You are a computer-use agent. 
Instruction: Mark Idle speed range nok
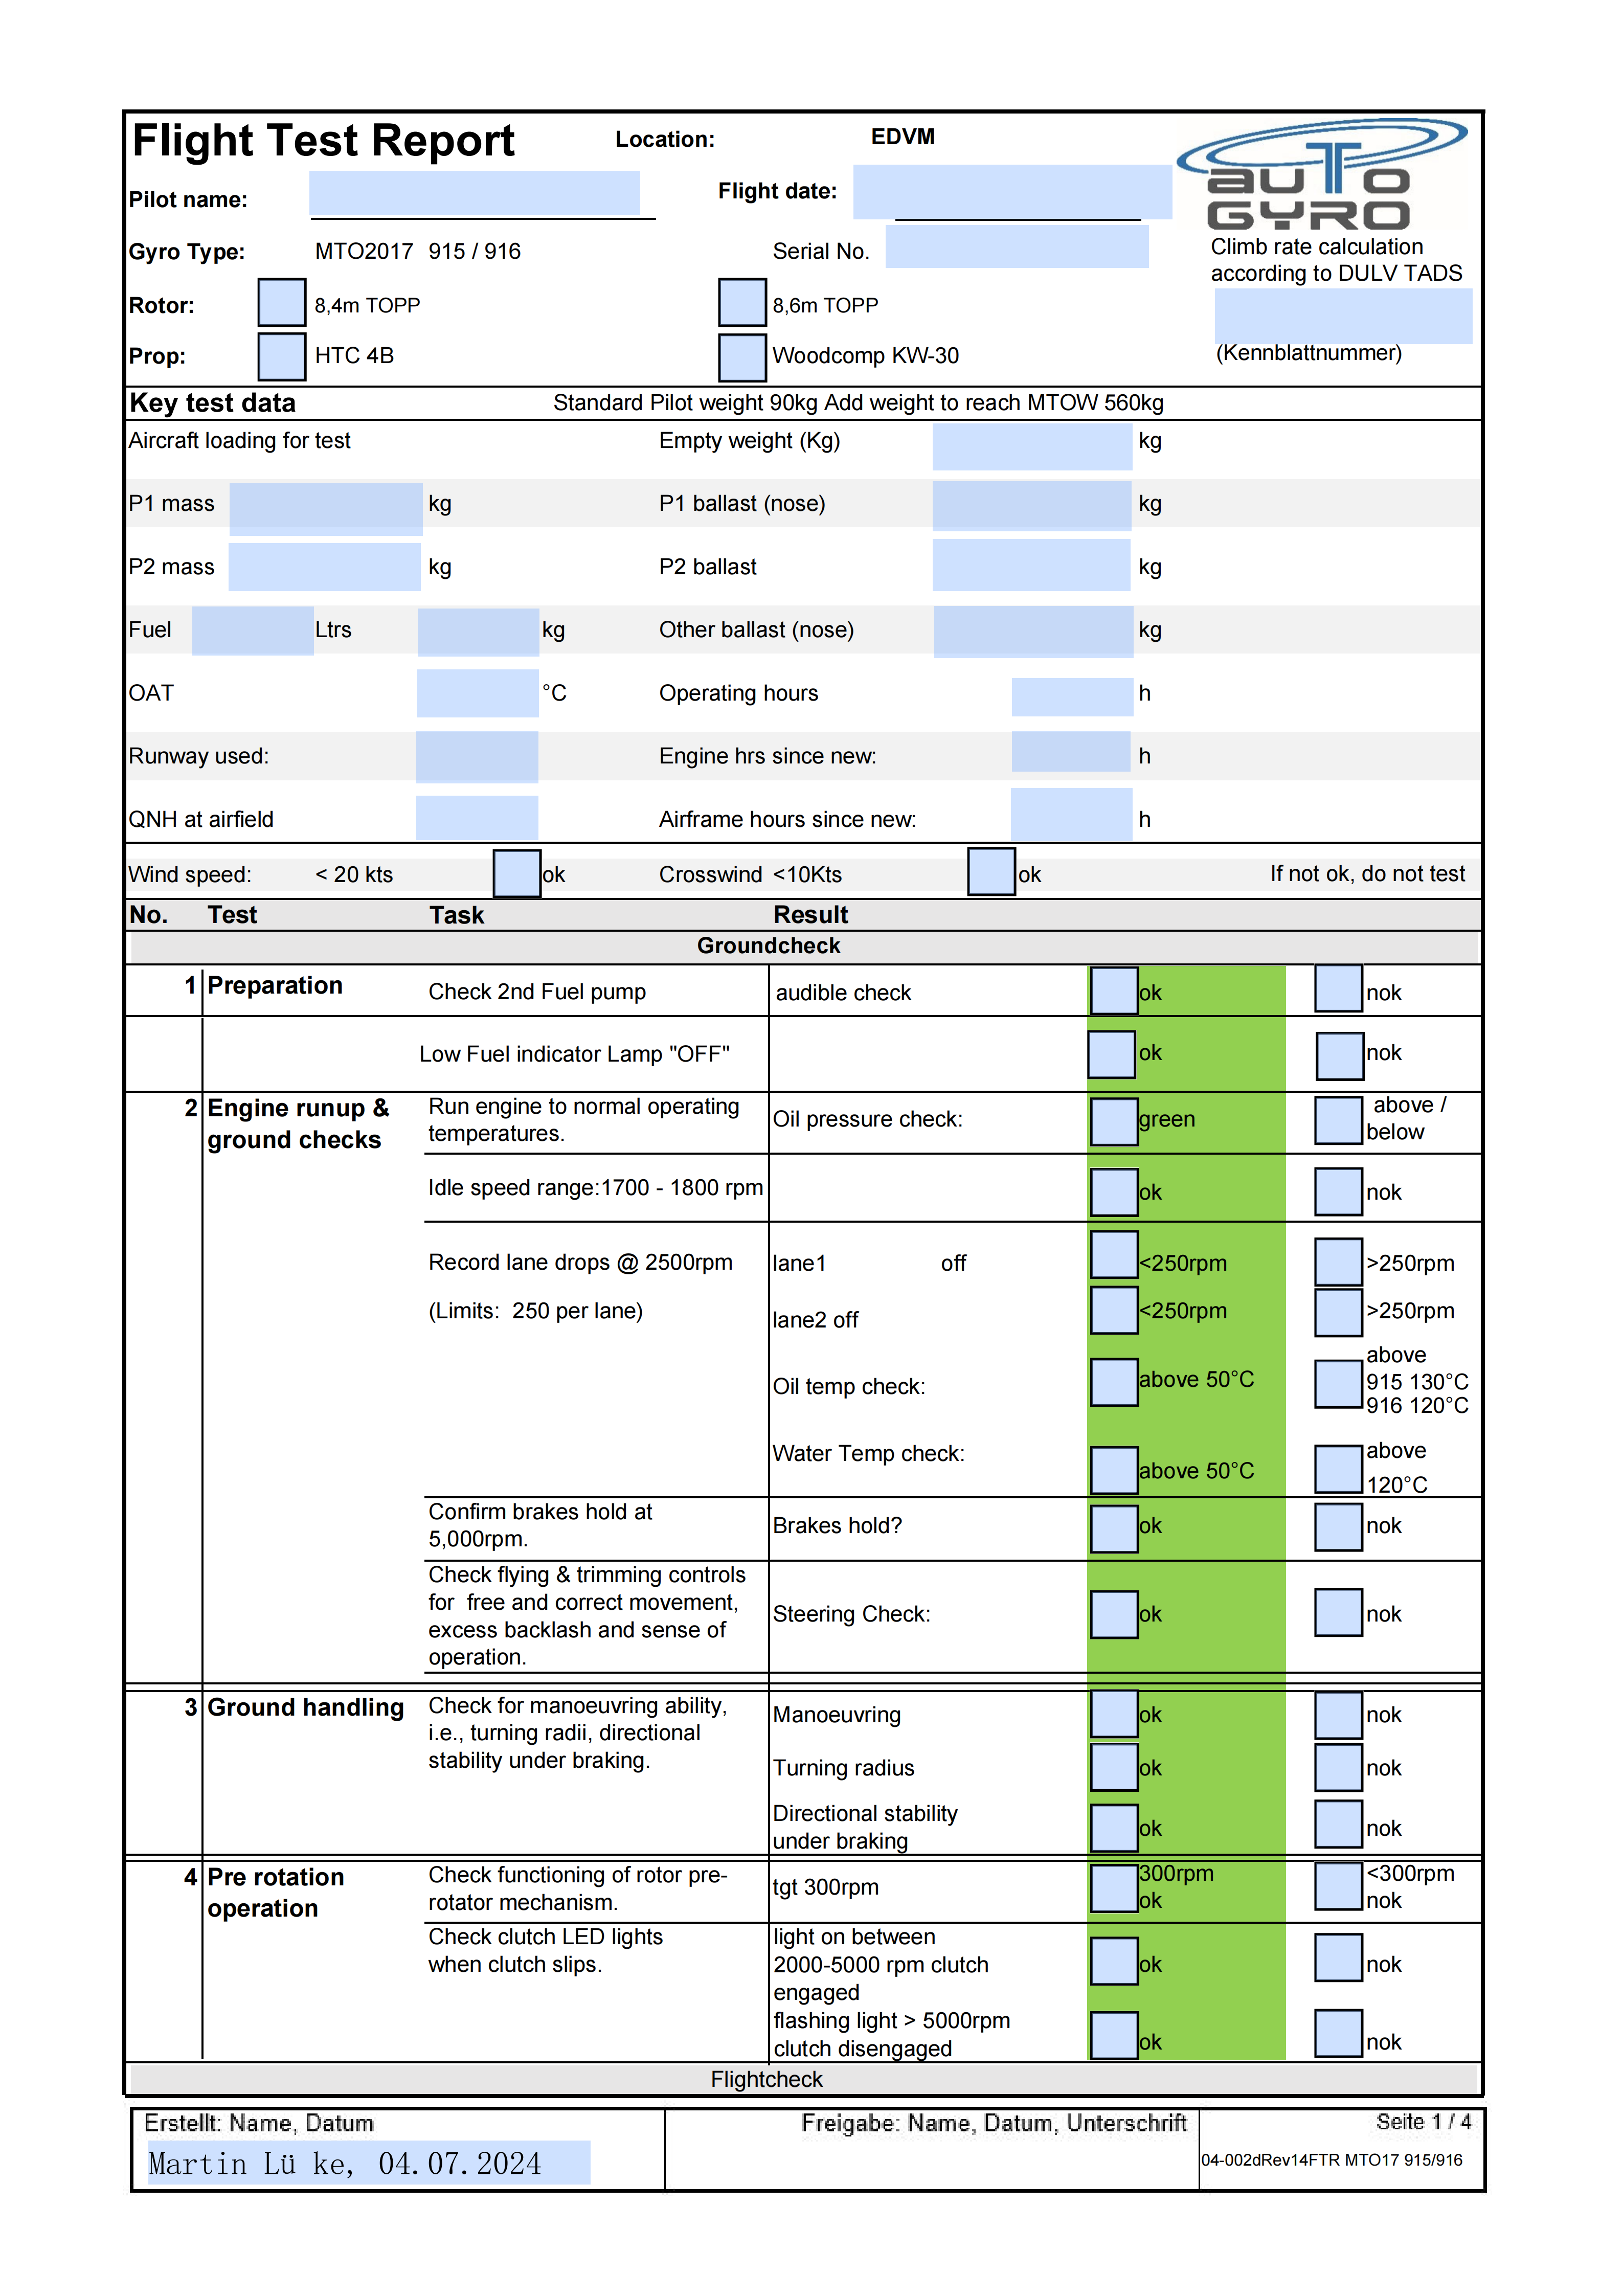[1339, 1192]
